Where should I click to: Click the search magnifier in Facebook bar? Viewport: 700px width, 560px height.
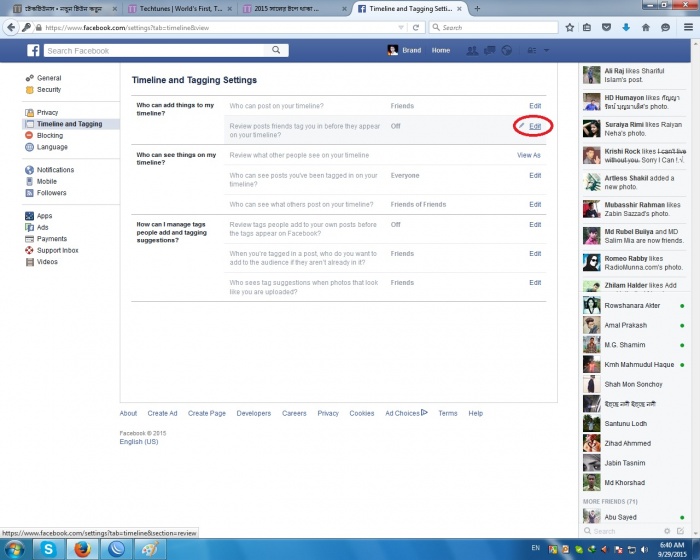[x=276, y=50]
